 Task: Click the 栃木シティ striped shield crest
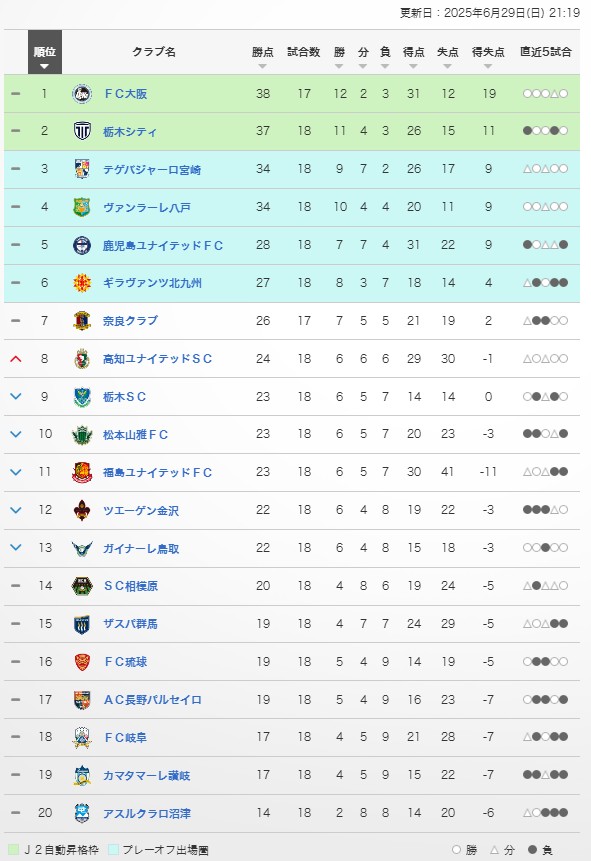82,131
